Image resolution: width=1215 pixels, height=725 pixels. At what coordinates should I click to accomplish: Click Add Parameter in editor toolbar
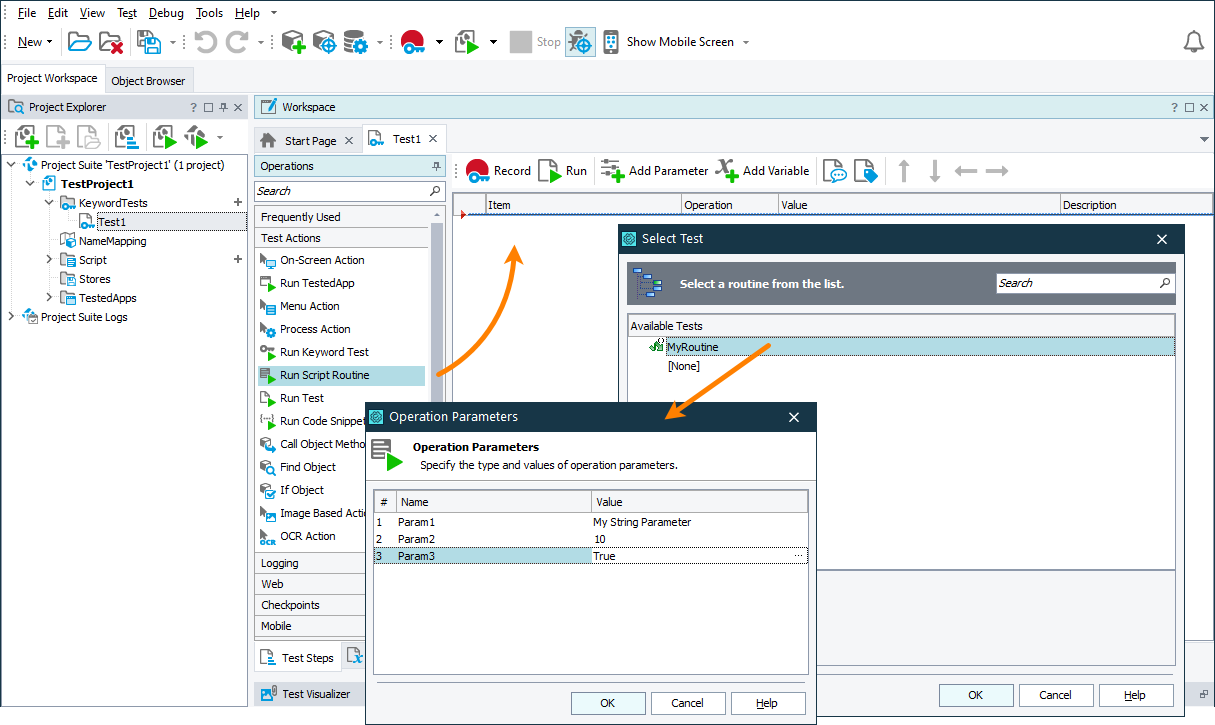pyautogui.click(x=654, y=171)
